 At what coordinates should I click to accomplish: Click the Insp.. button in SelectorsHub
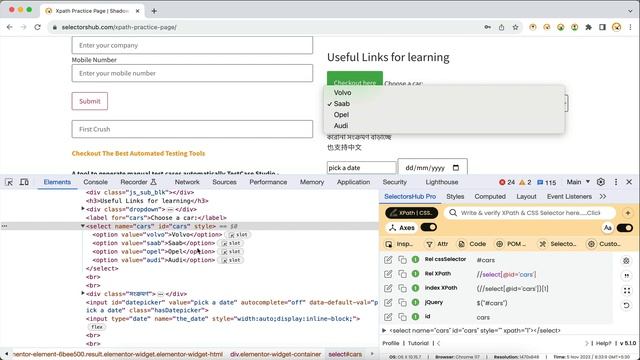399,244
